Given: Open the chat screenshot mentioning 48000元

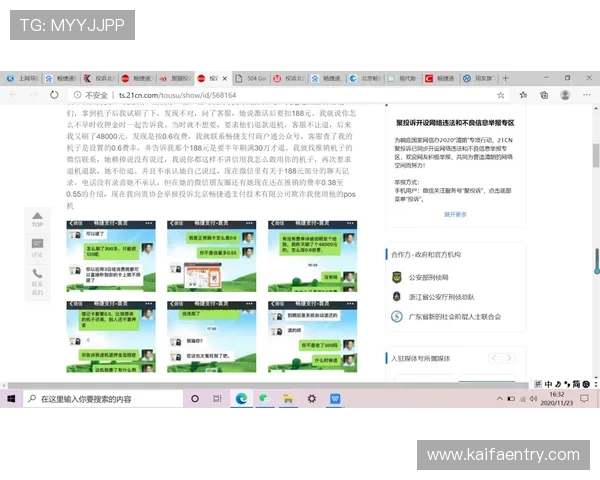Looking at the screenshot, I should pyautogui.click(x=313, y=256).
